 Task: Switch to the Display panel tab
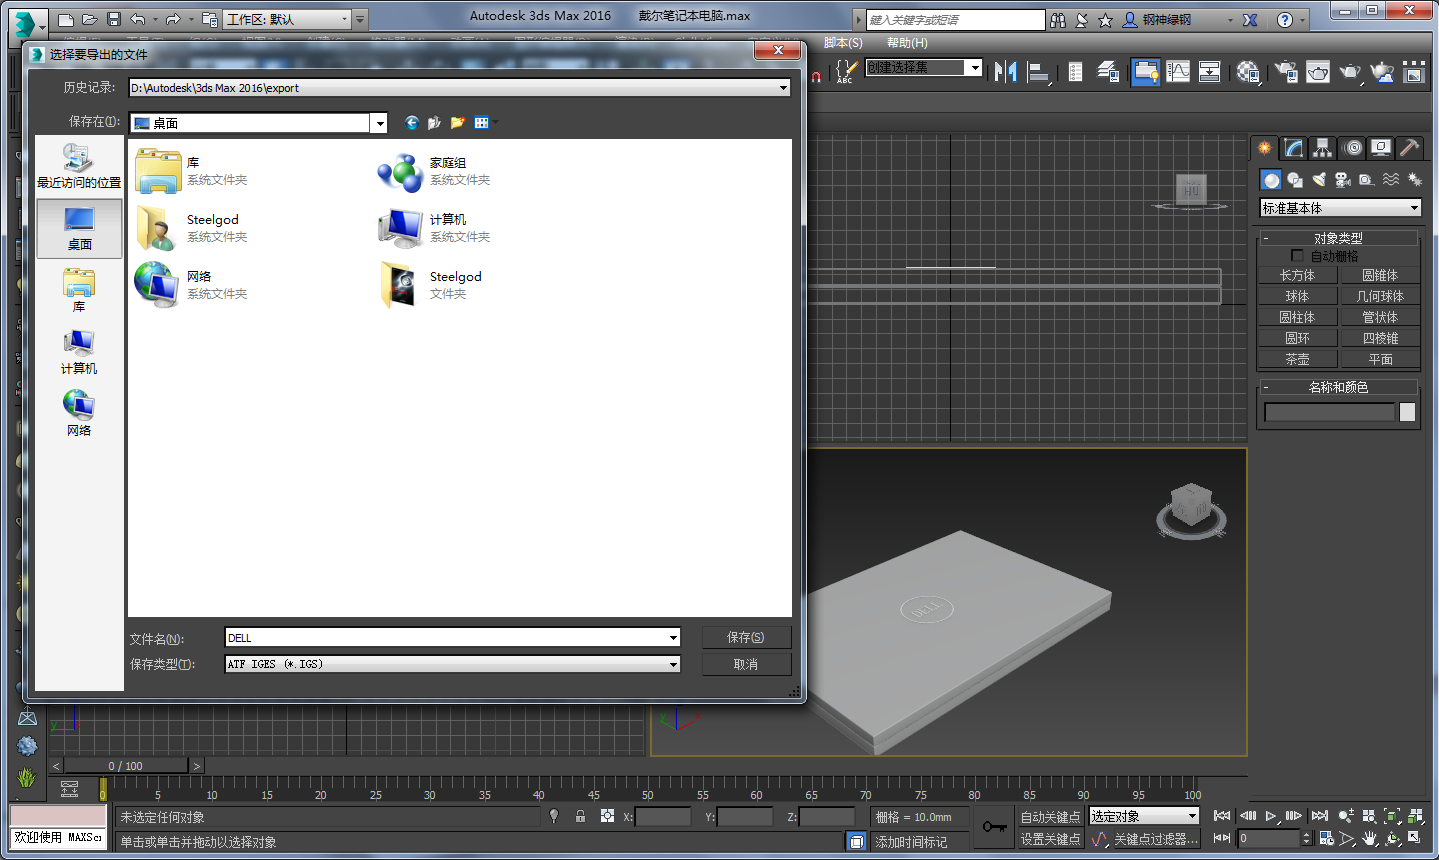click(1381, 148)
